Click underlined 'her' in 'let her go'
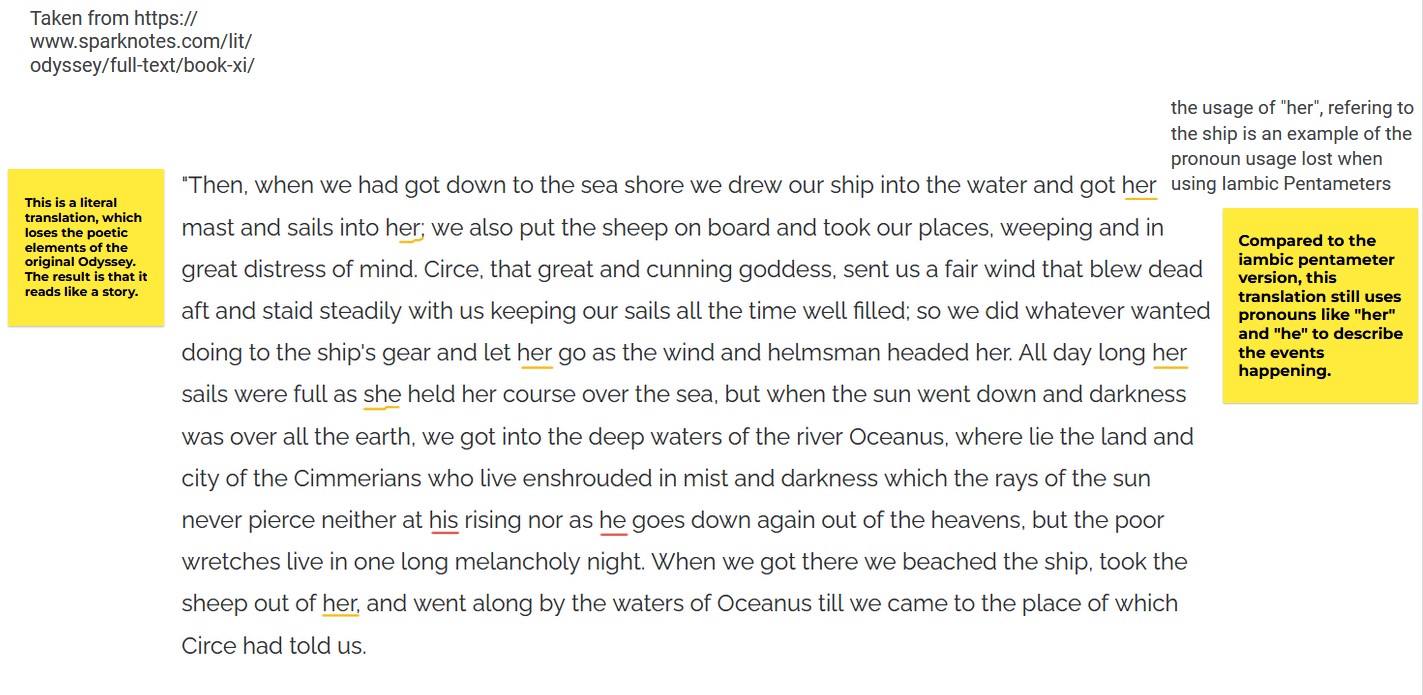 point(535,352)
